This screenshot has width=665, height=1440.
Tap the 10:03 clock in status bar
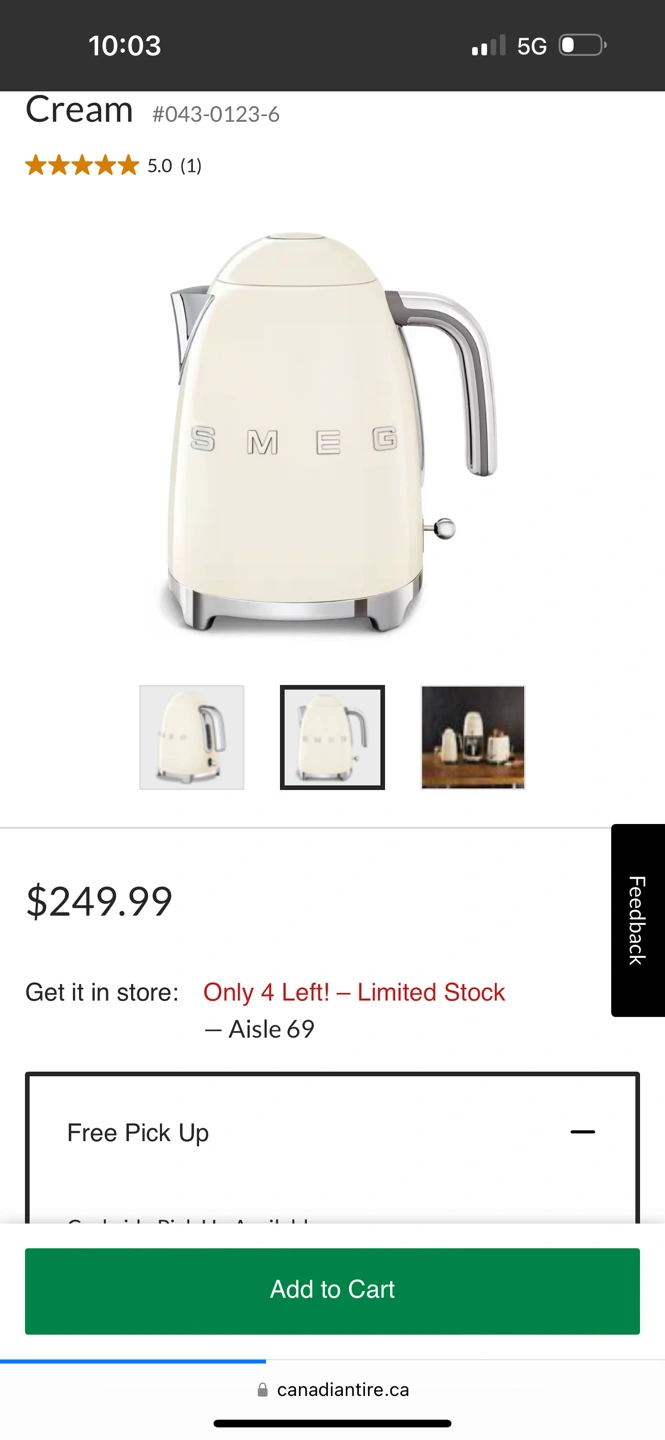(x=125, y=45)
